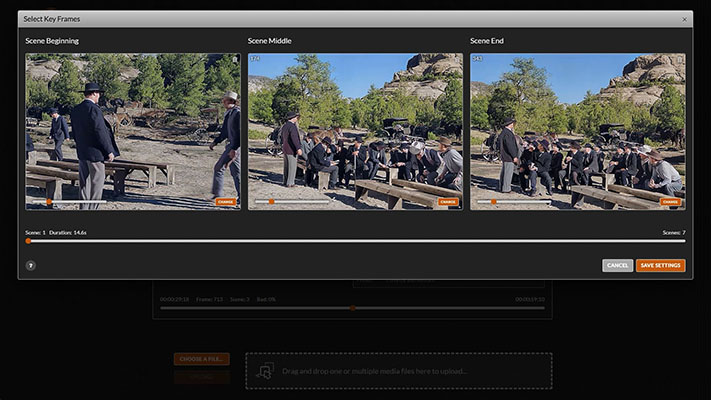Image resolution: width=711 pixels, height=400 pixels.
Task: Select the Scene End thumbnail image
Action: point(578,132)
